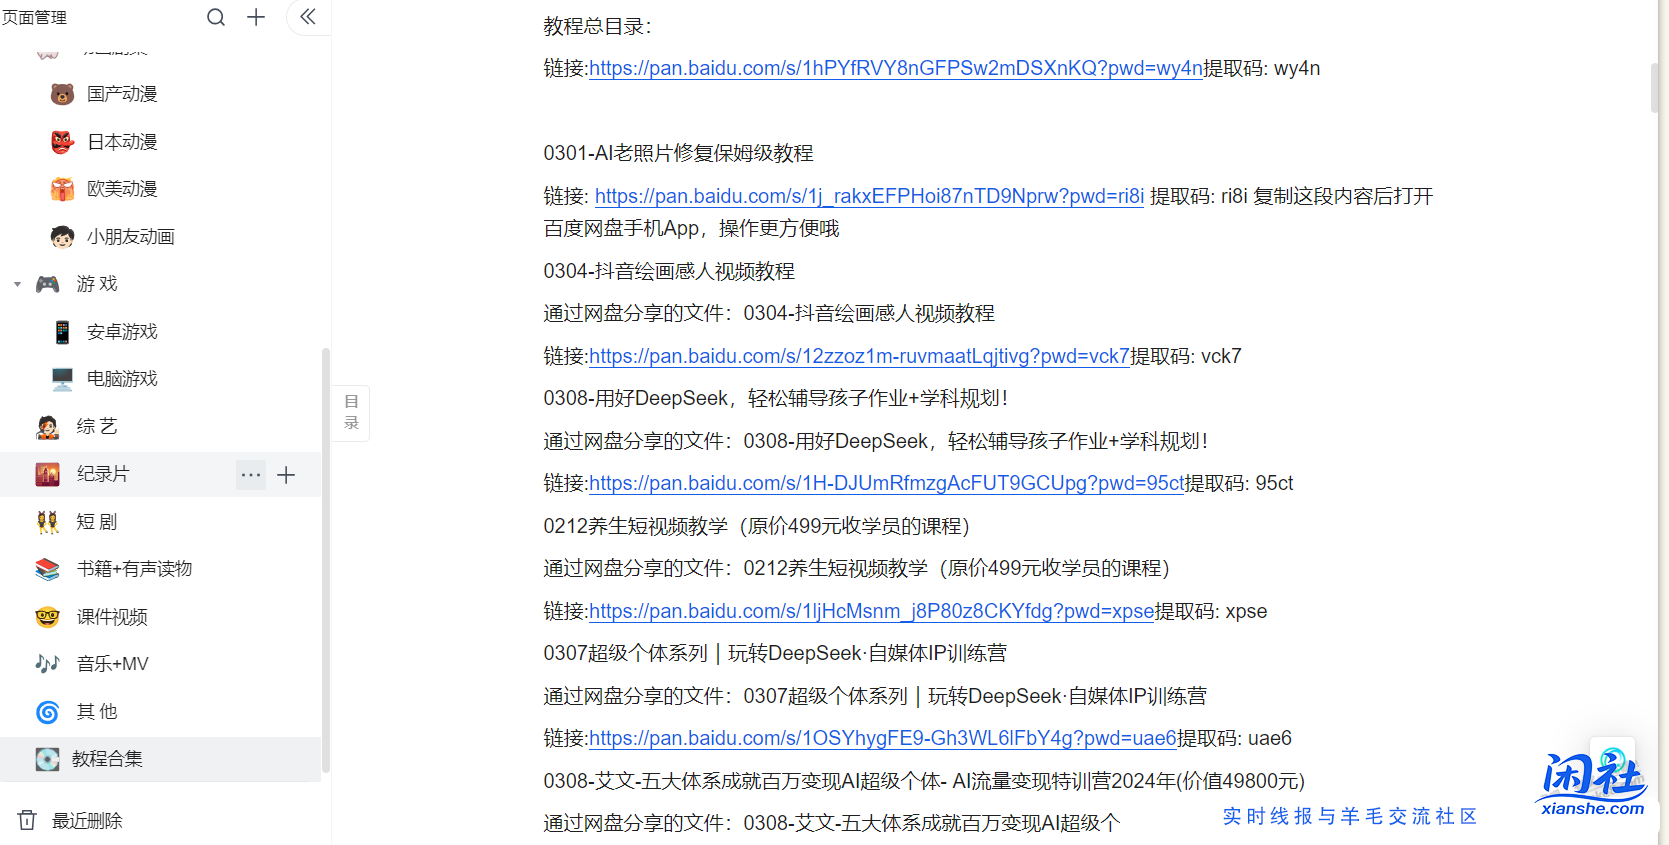Open the 超级个体系列 link ending uae6

pyautogui.click(x=883, y=739)
